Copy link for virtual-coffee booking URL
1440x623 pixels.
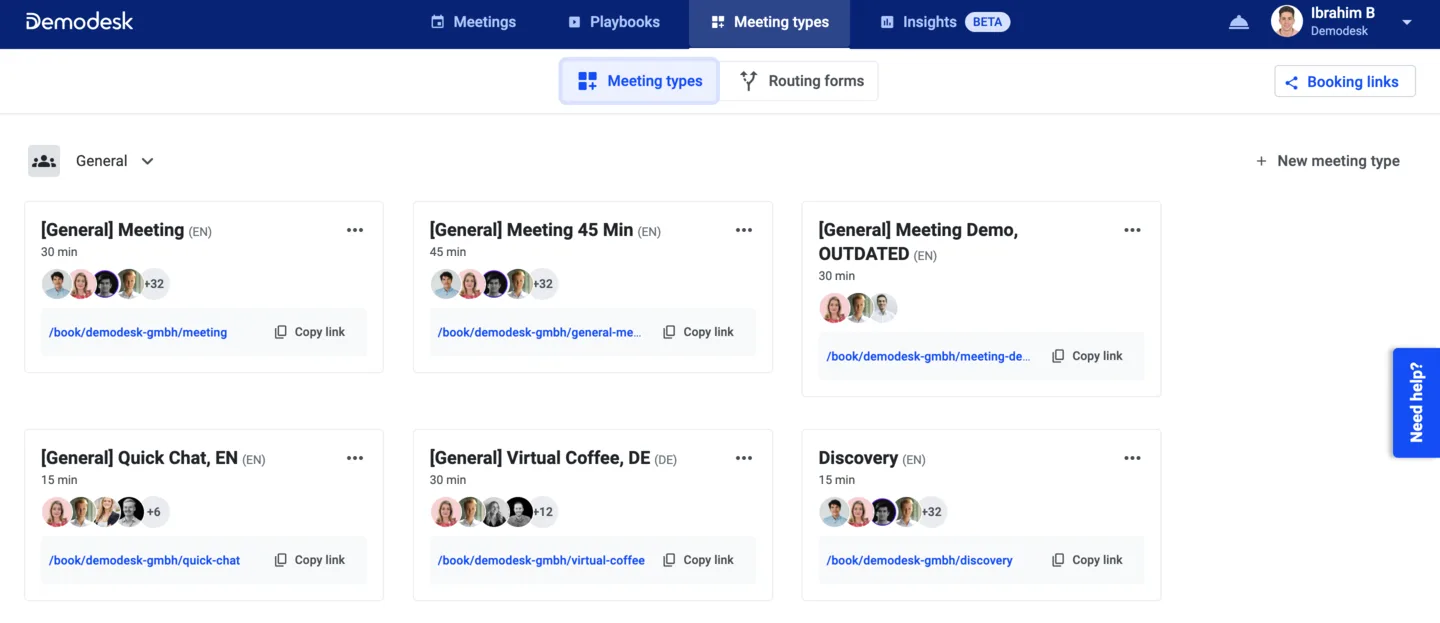tap(699, 560)
